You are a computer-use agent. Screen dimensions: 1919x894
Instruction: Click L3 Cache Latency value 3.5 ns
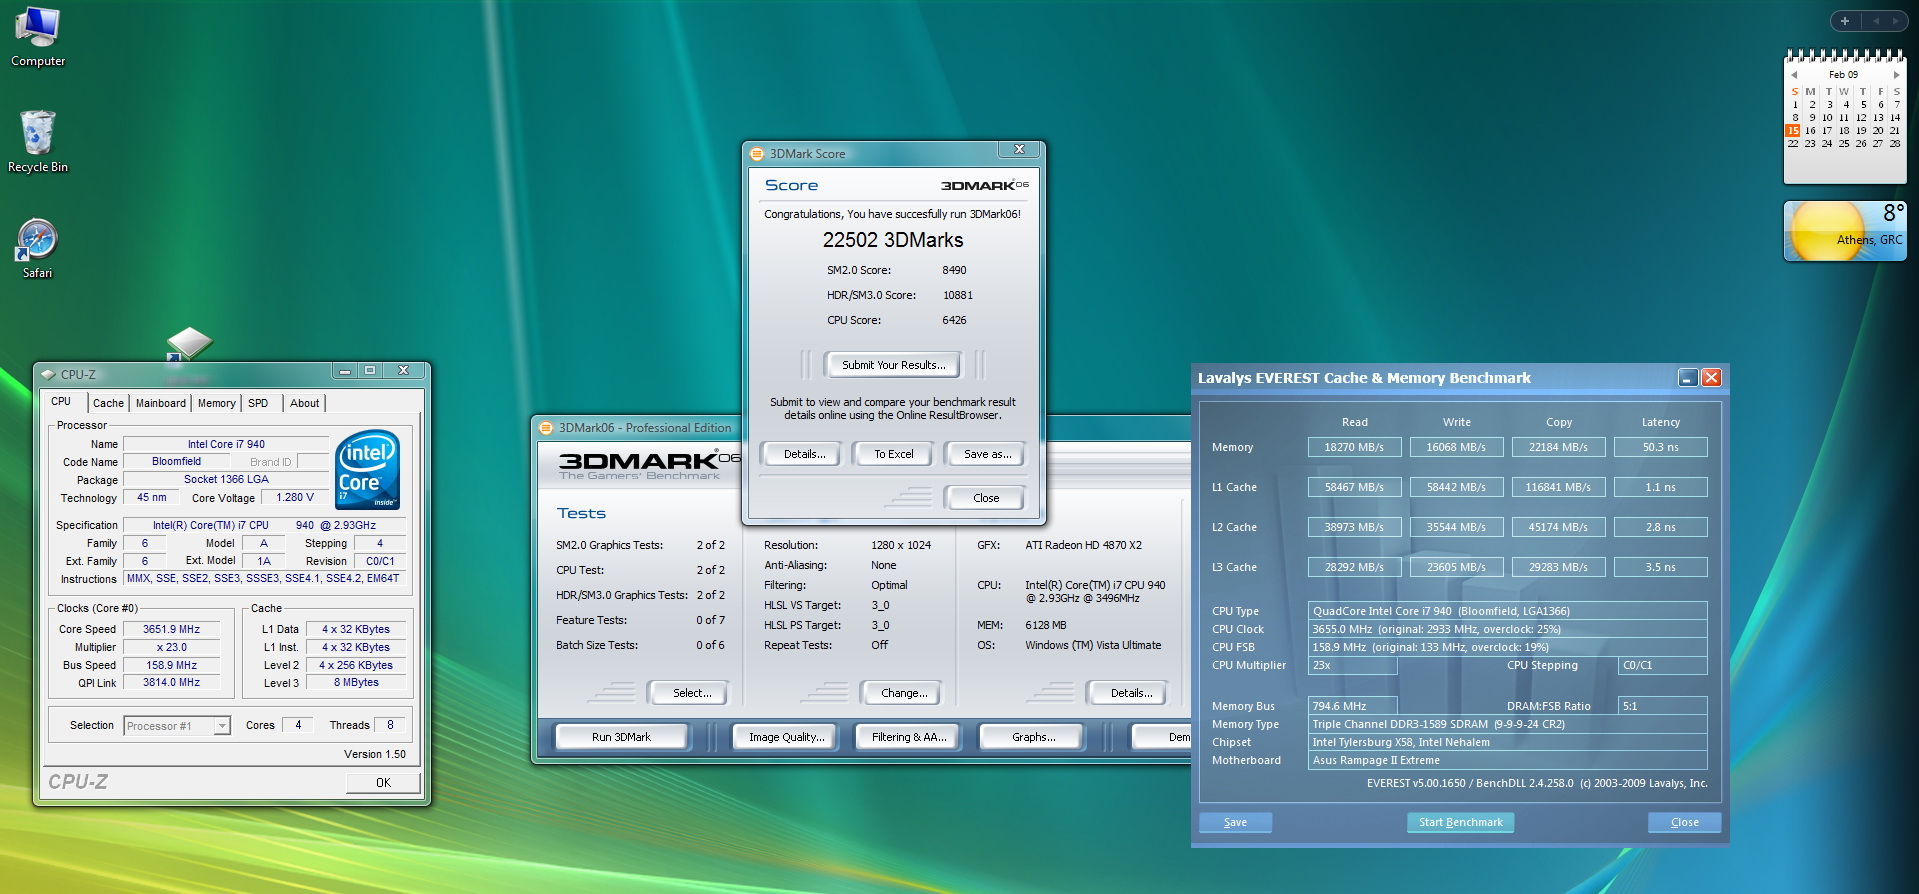[1660, 567]
